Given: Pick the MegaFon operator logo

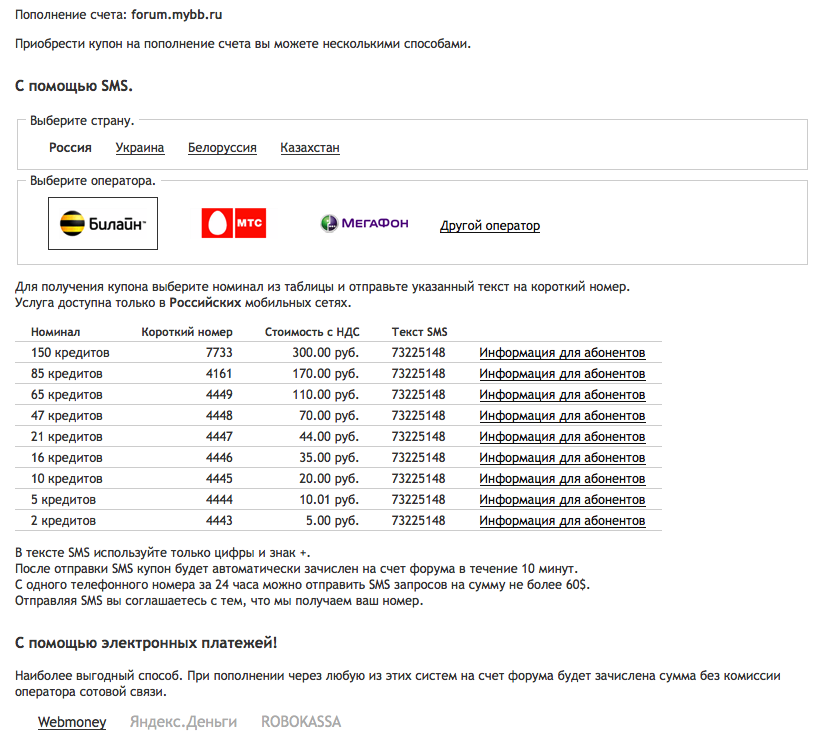Looking at the screenshot, I should (365, 223).
